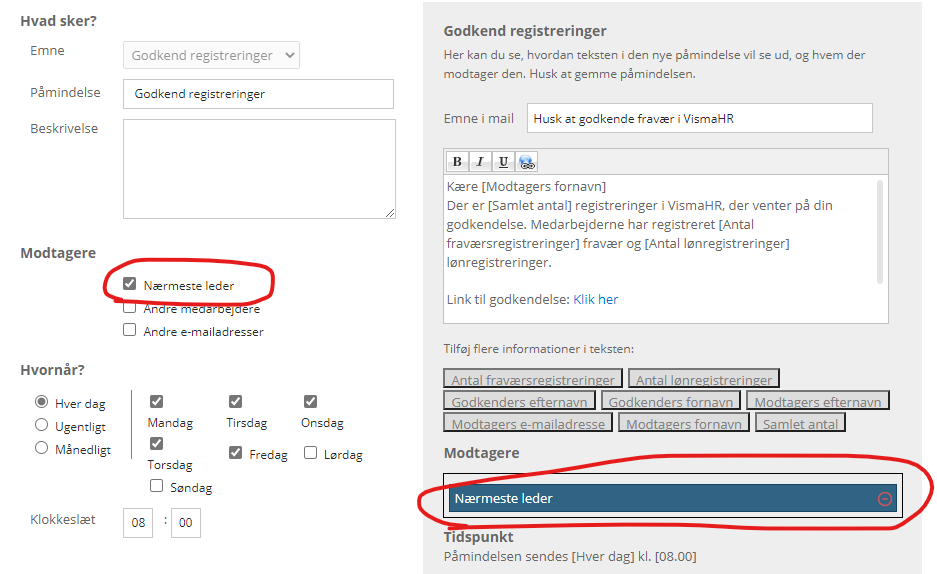Toggle the Nærmeste leder checkbox

click(x=130, y=283)
